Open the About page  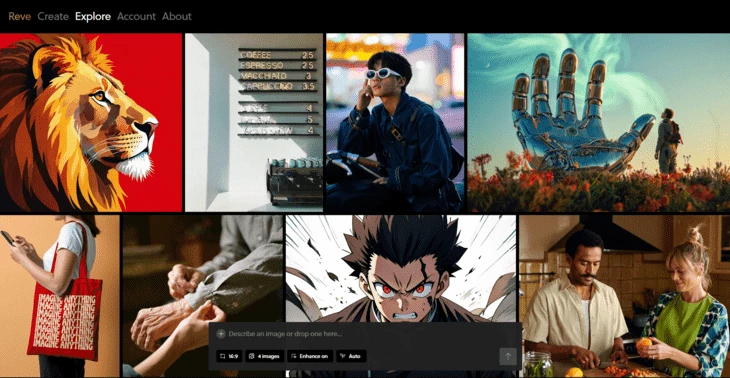[x=177, y=16]
